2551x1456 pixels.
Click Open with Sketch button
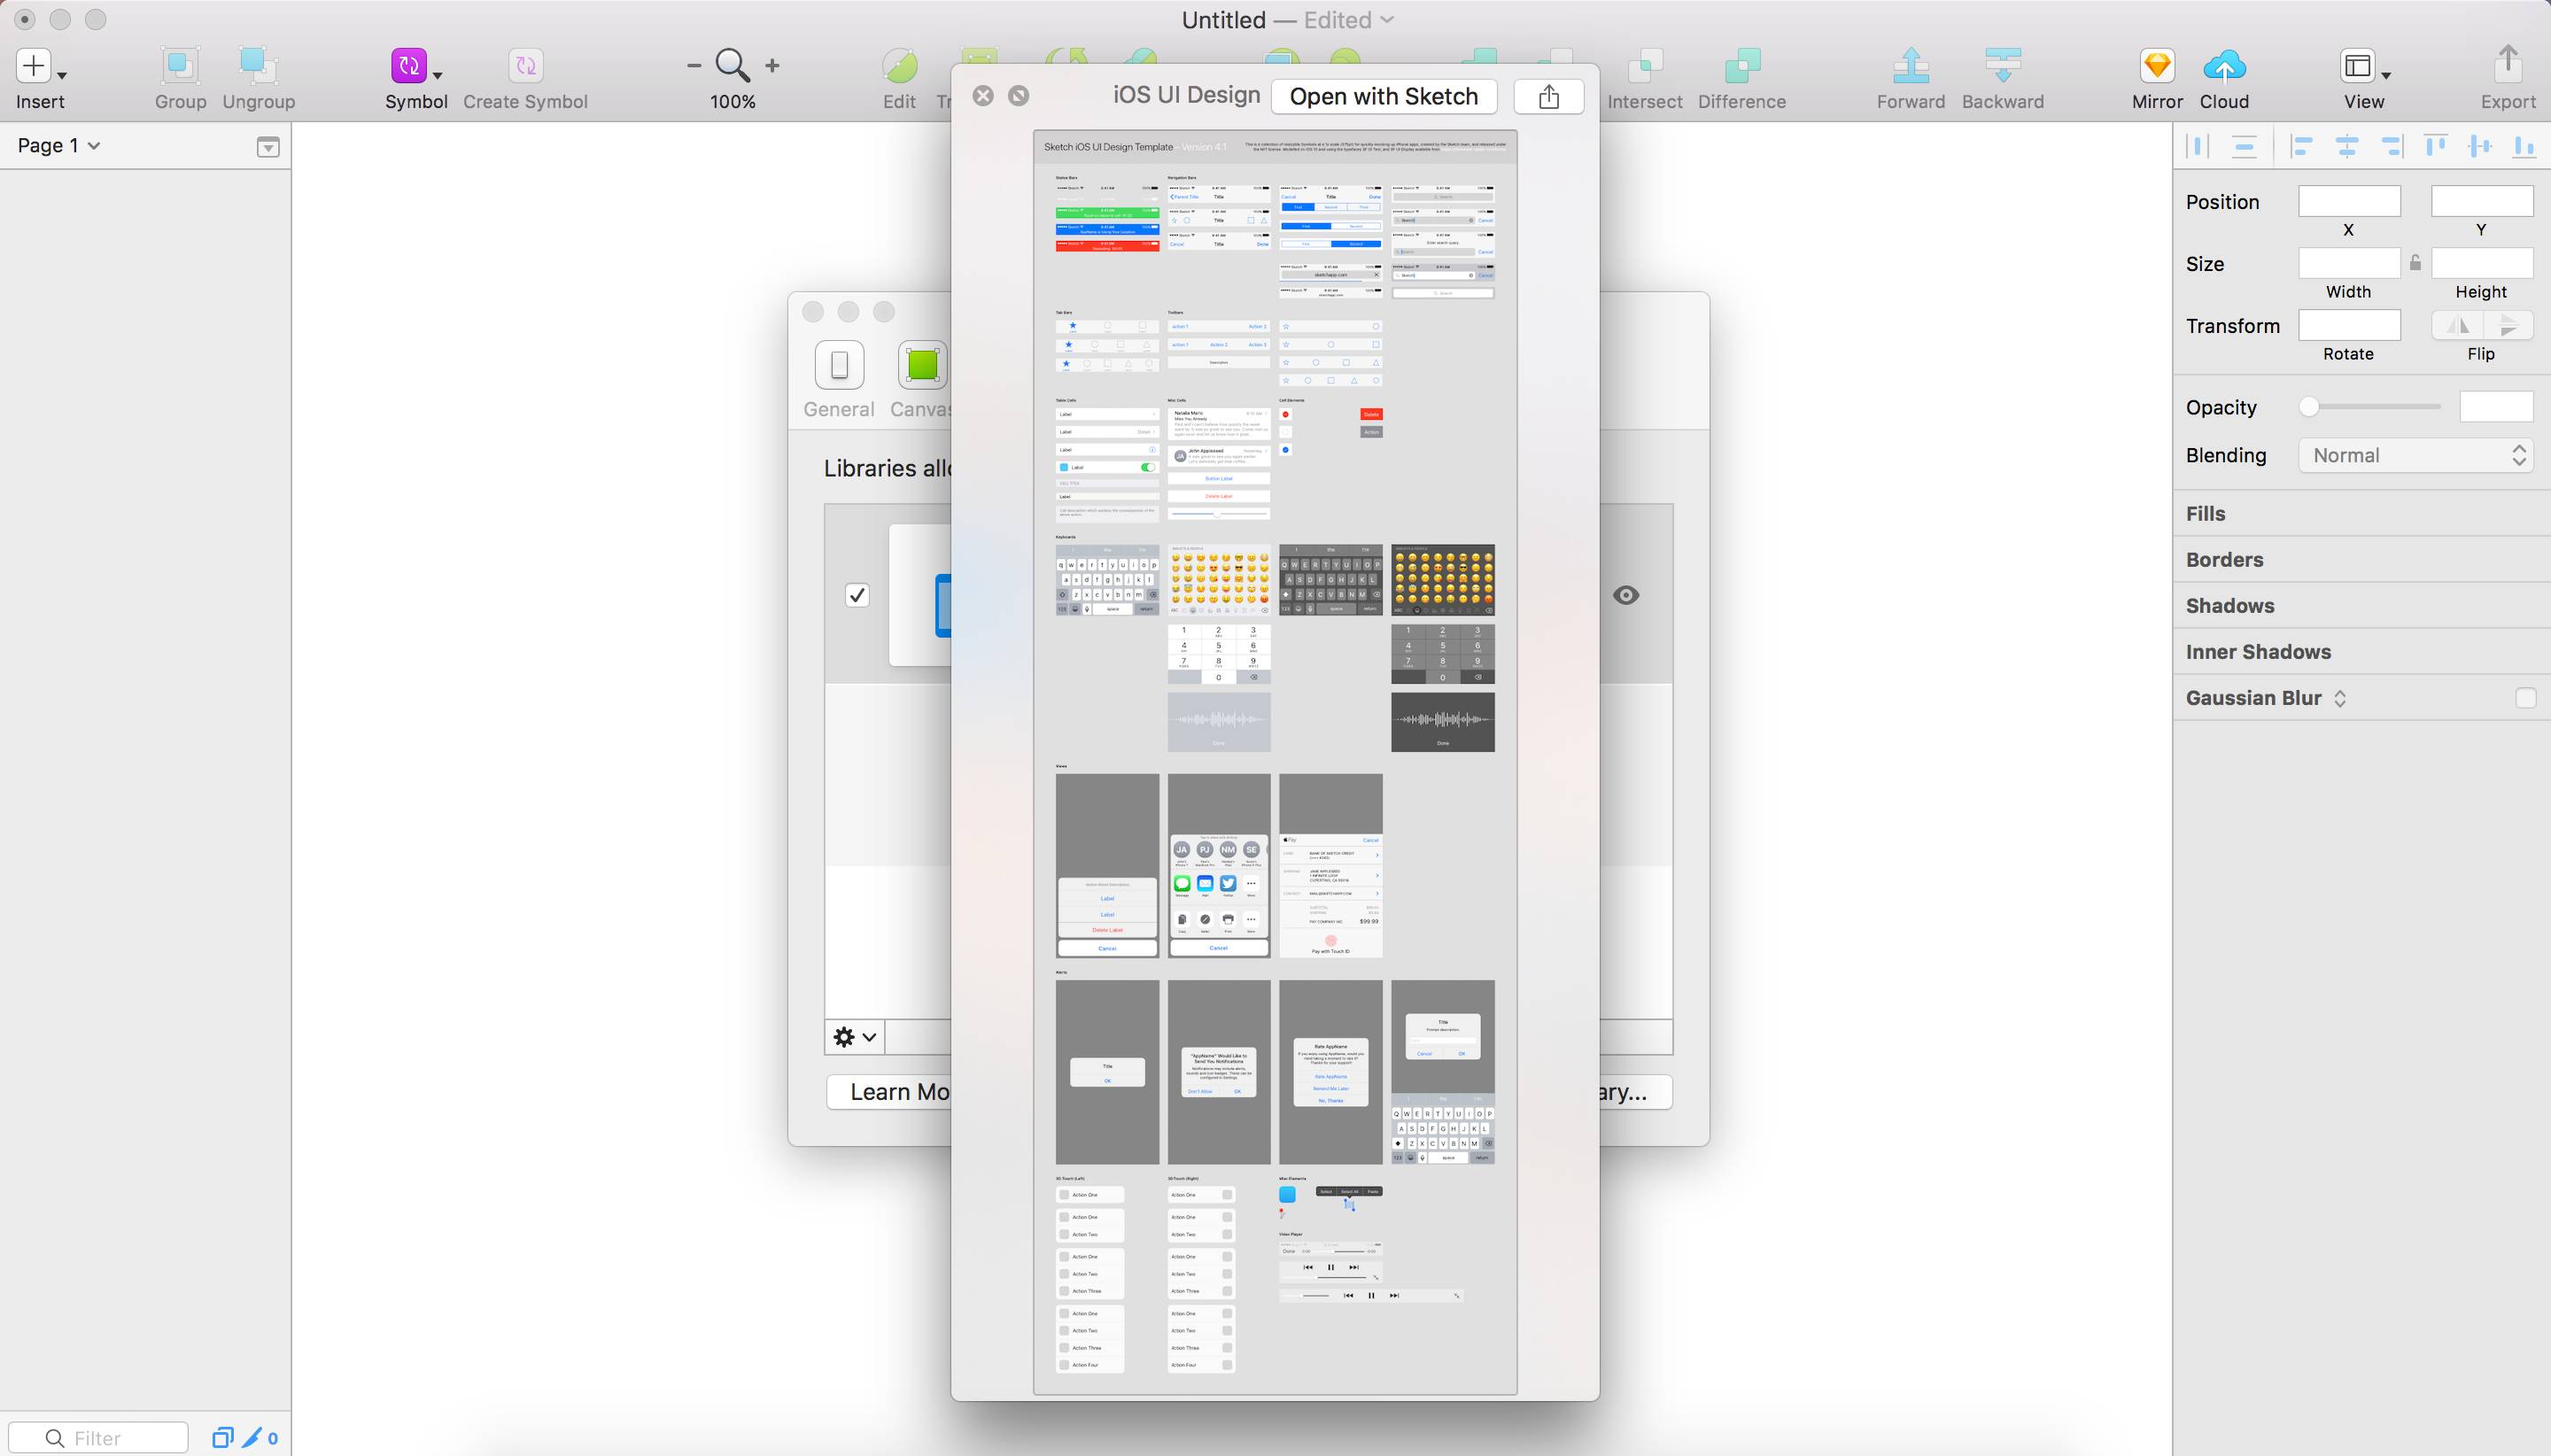(1384, 95)
